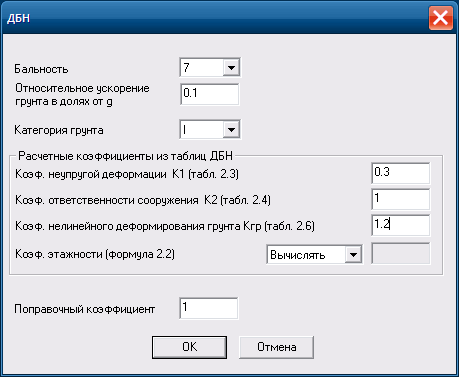
Task: Click the Kгр nonlinear soil deformation field
Action: [x=401, y=225]
